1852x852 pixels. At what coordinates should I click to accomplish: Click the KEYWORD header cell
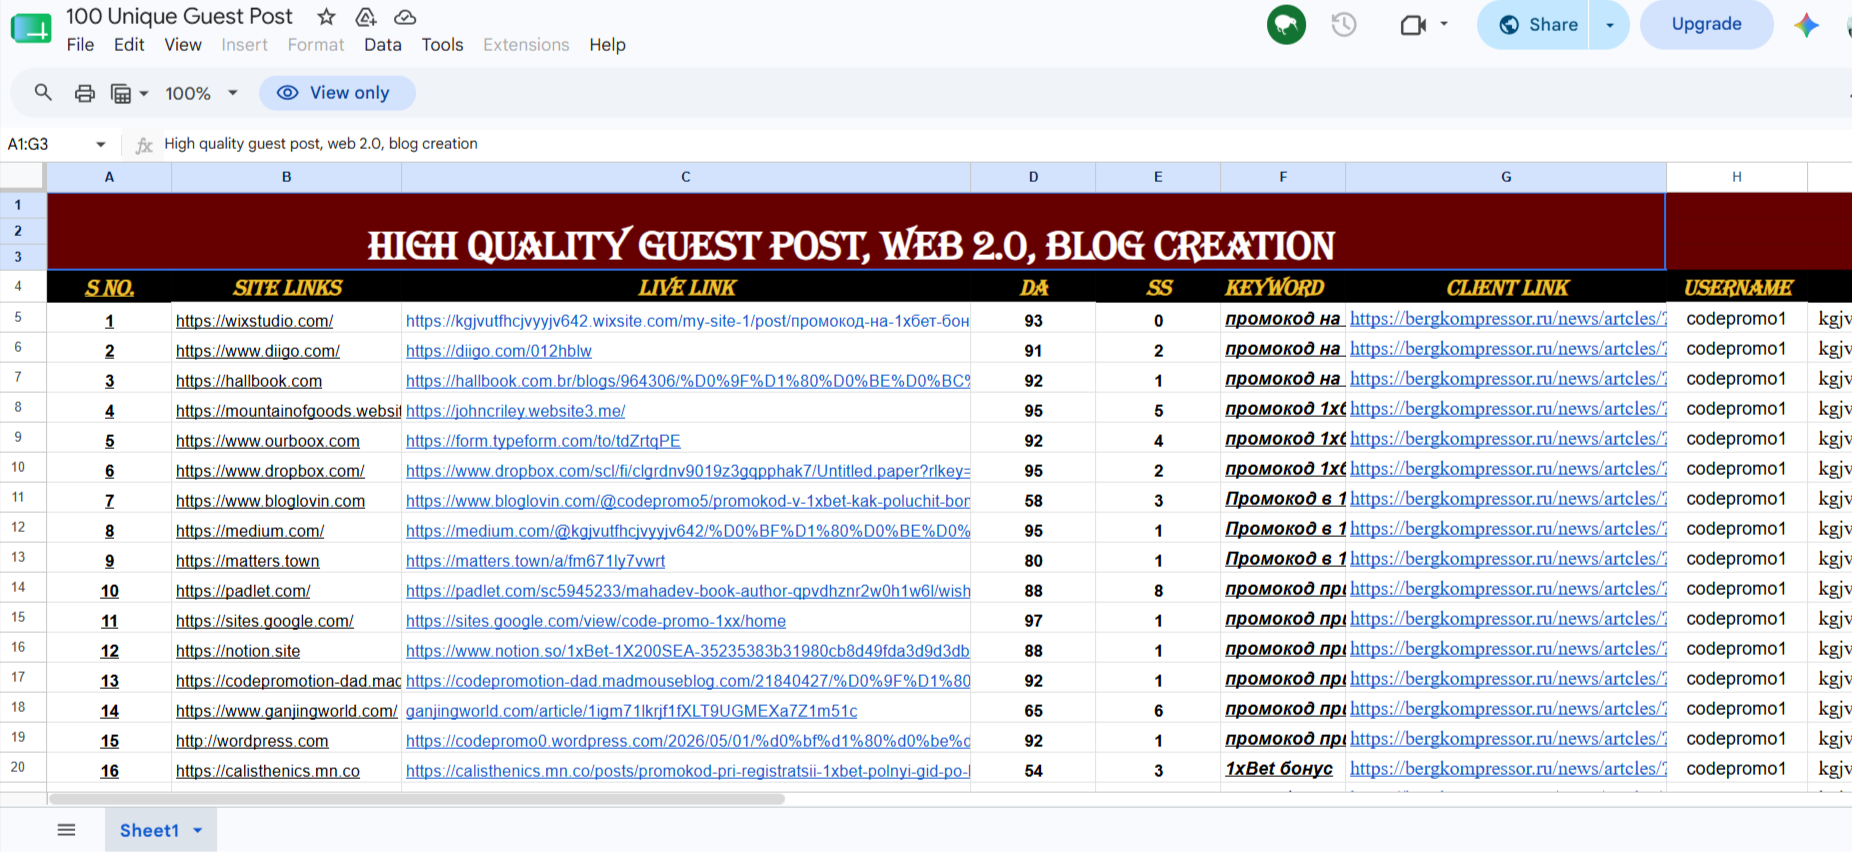click(1283, 288)
